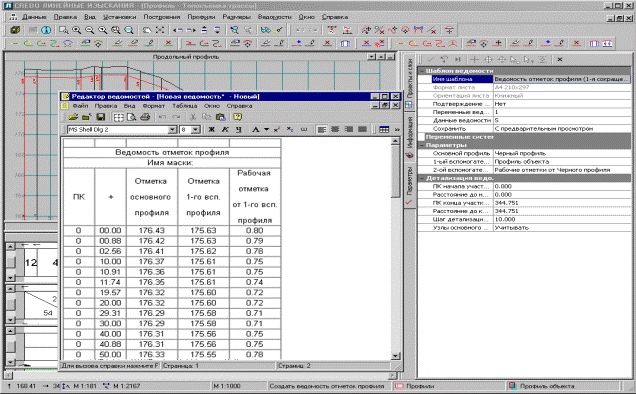Viewport: 636px width, 394px height.
Task: Click the Основной профиль value Черный профиль
Action: coord(562,153)
